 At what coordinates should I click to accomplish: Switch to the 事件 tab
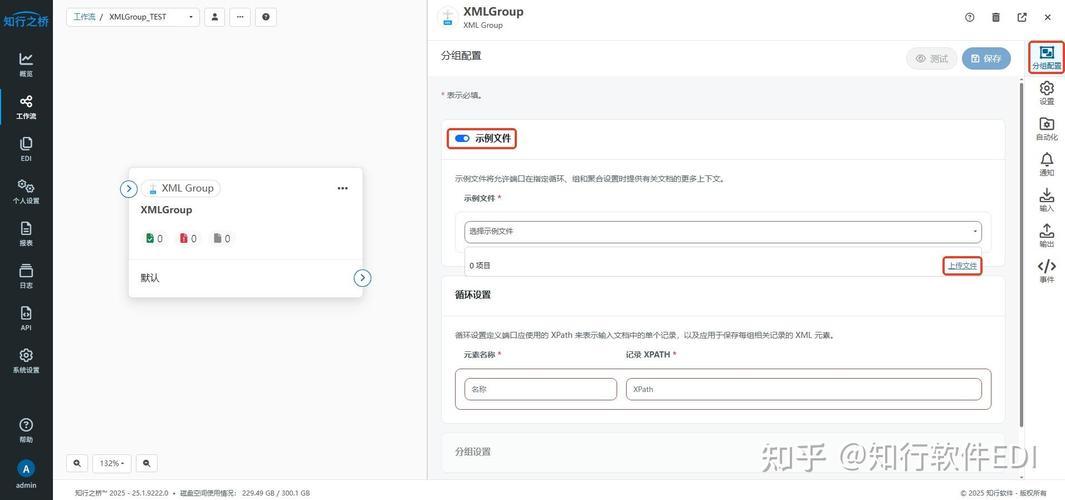[1047, 271]
